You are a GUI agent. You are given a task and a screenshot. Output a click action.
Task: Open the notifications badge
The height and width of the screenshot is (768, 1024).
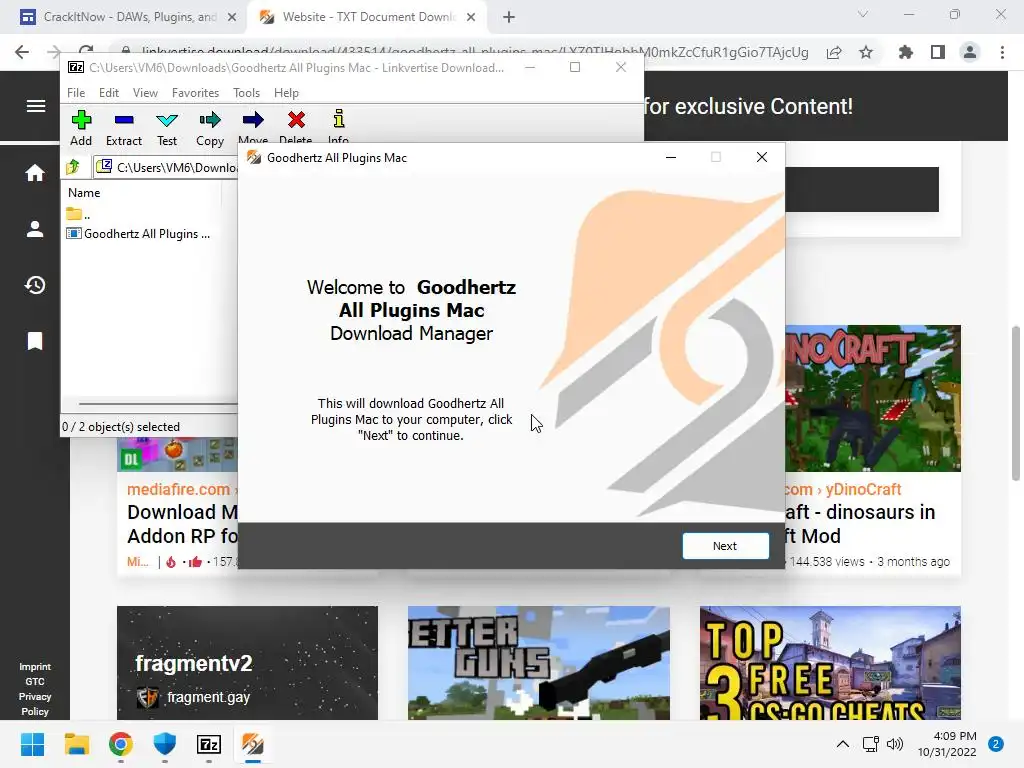tap(996, 744)
